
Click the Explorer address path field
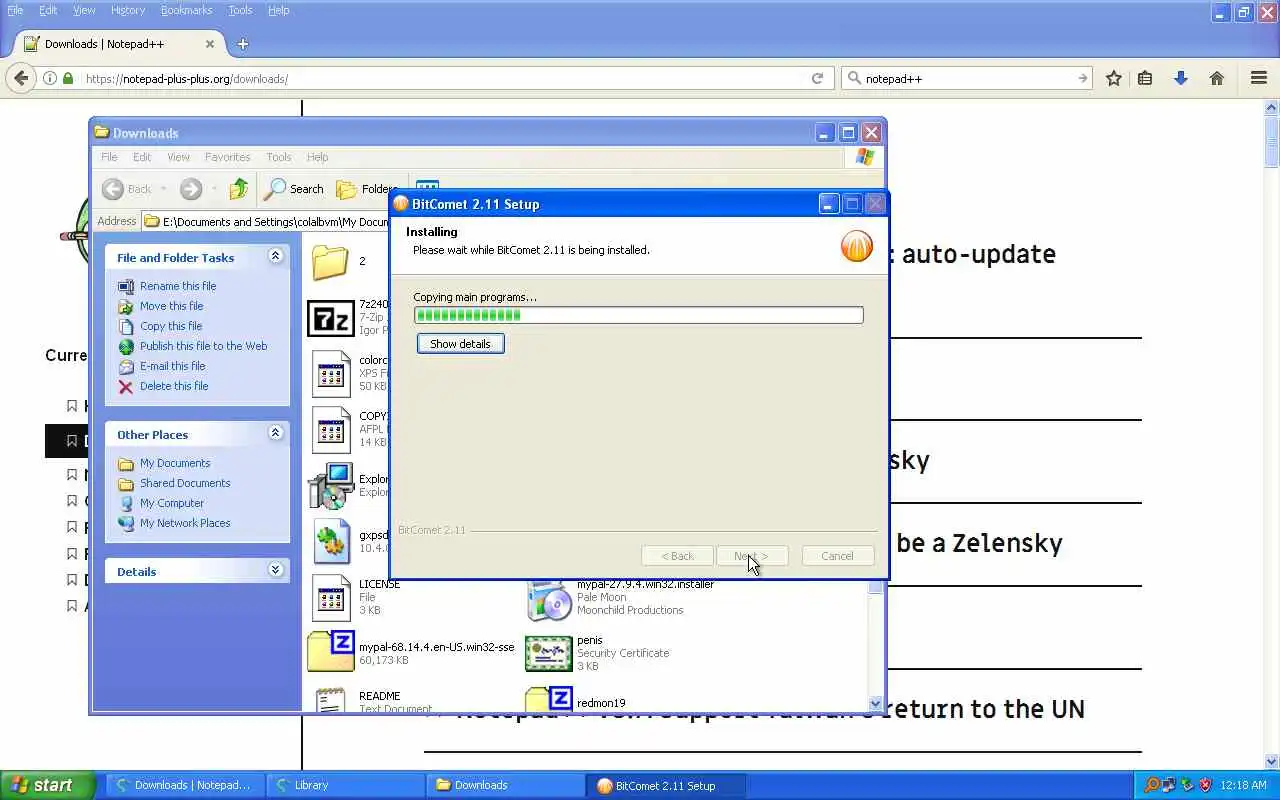point(266,222)
